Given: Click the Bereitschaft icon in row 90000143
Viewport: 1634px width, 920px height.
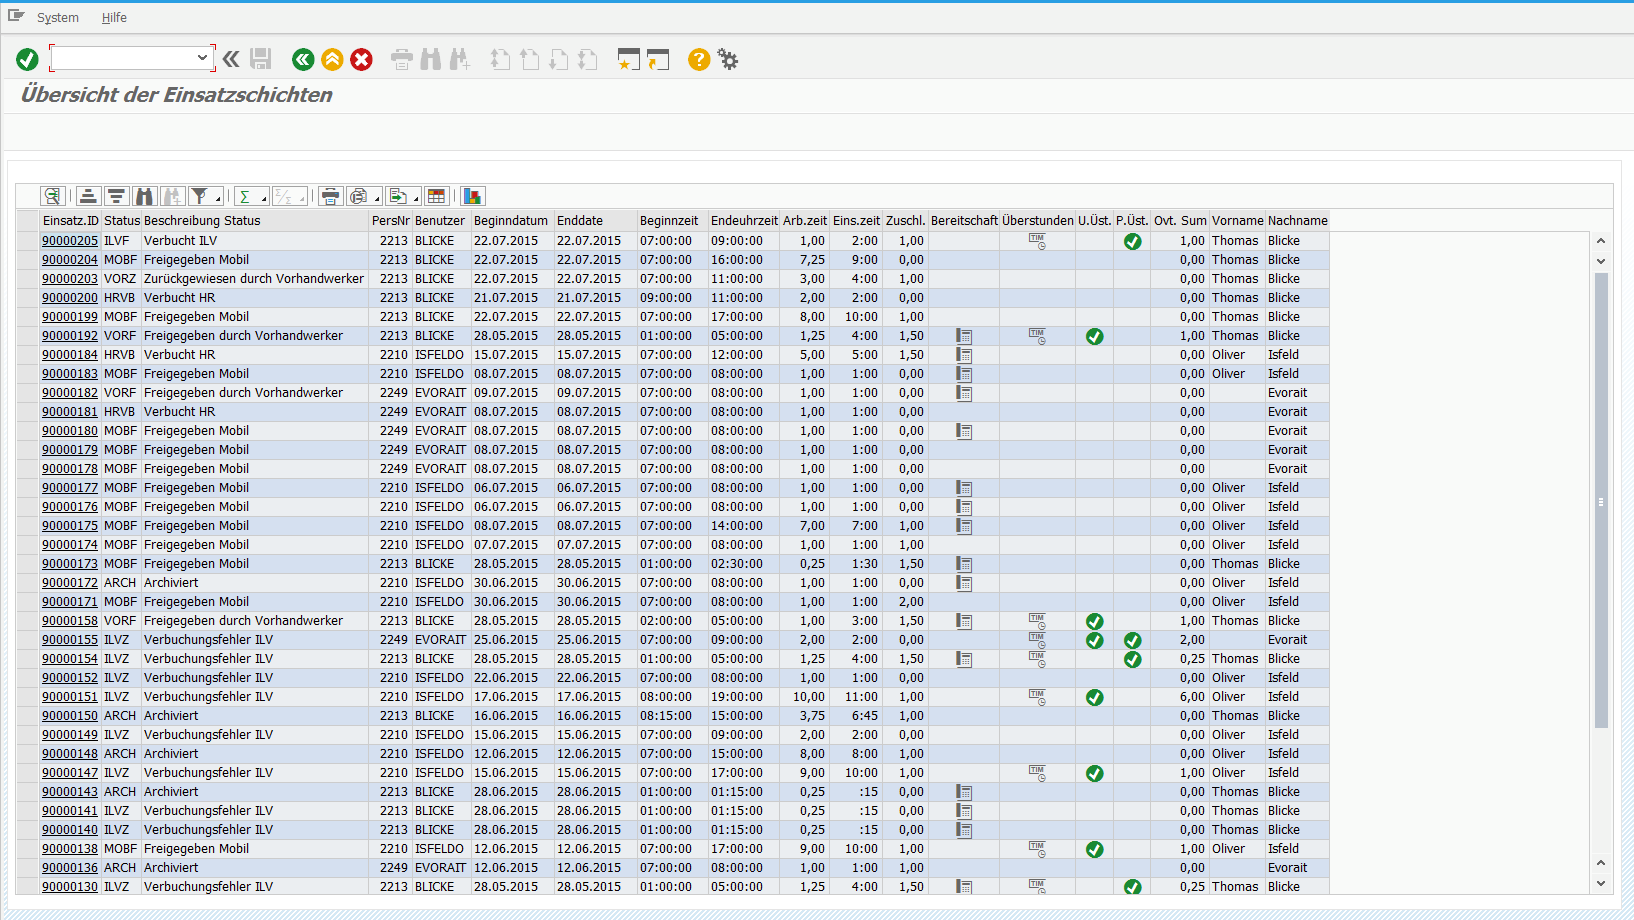Looking at the screenshot, I should [x=964, y=792].
